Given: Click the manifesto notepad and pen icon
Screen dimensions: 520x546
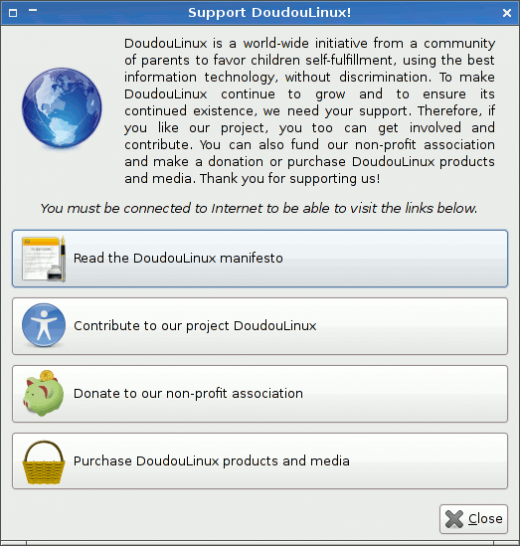Looking at the screenshot, I should click(44, 259).
